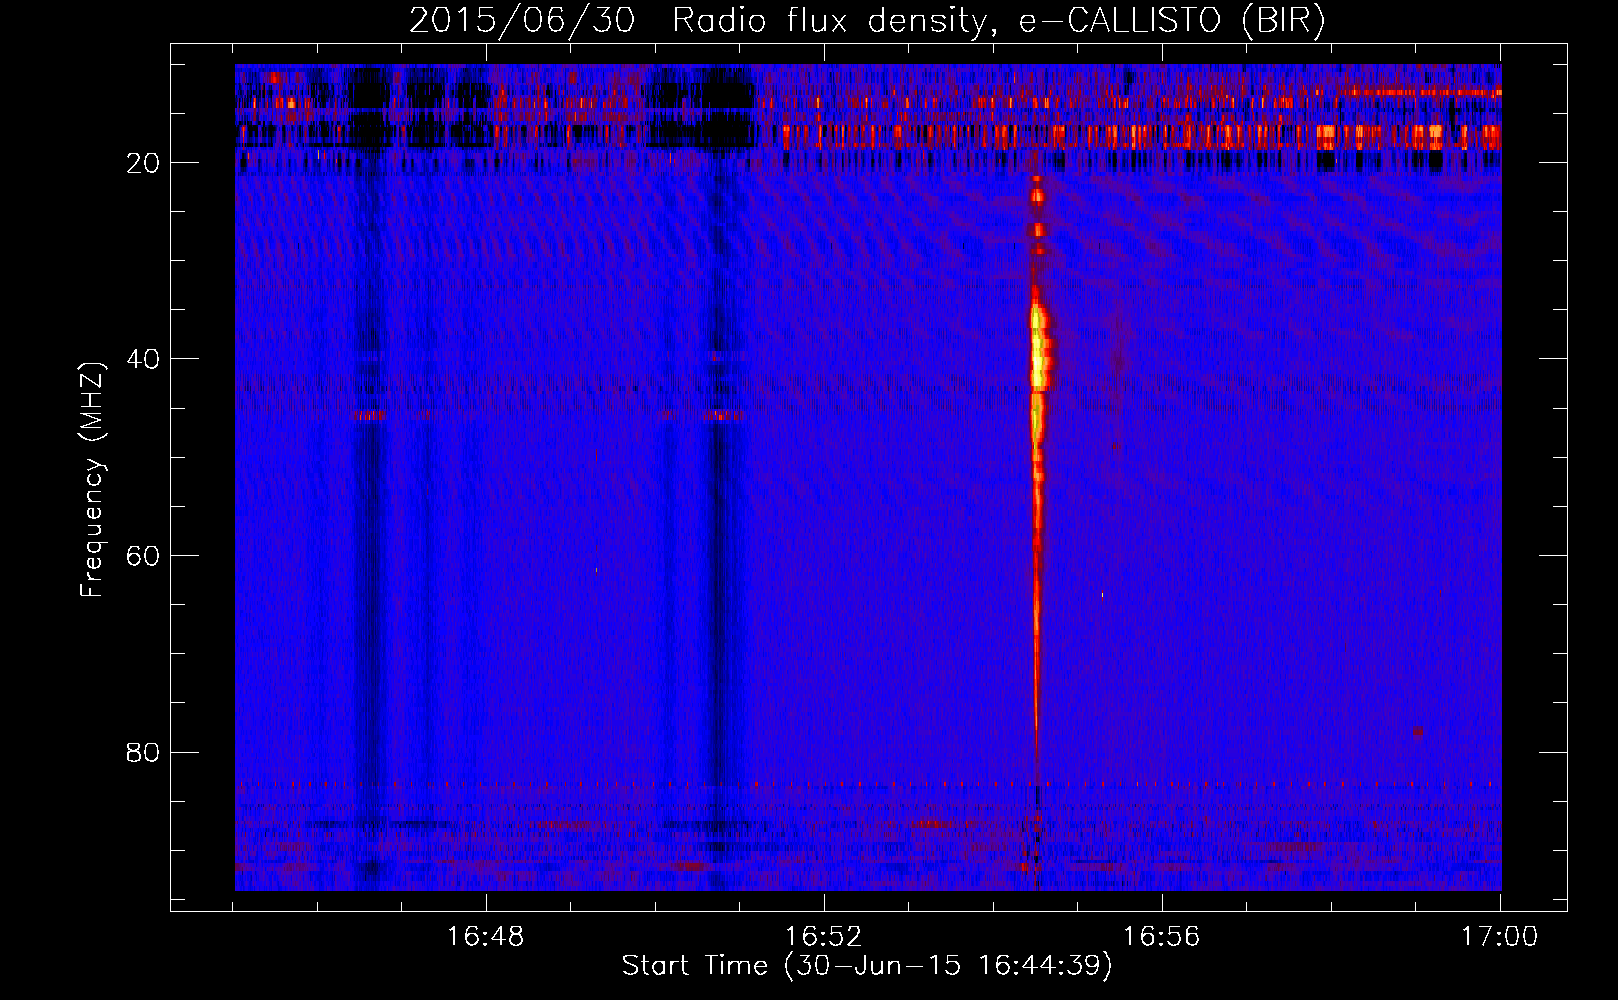Click the '40' frequency tick label
Screen dimensions: 1618x1000
click(143, 359)
